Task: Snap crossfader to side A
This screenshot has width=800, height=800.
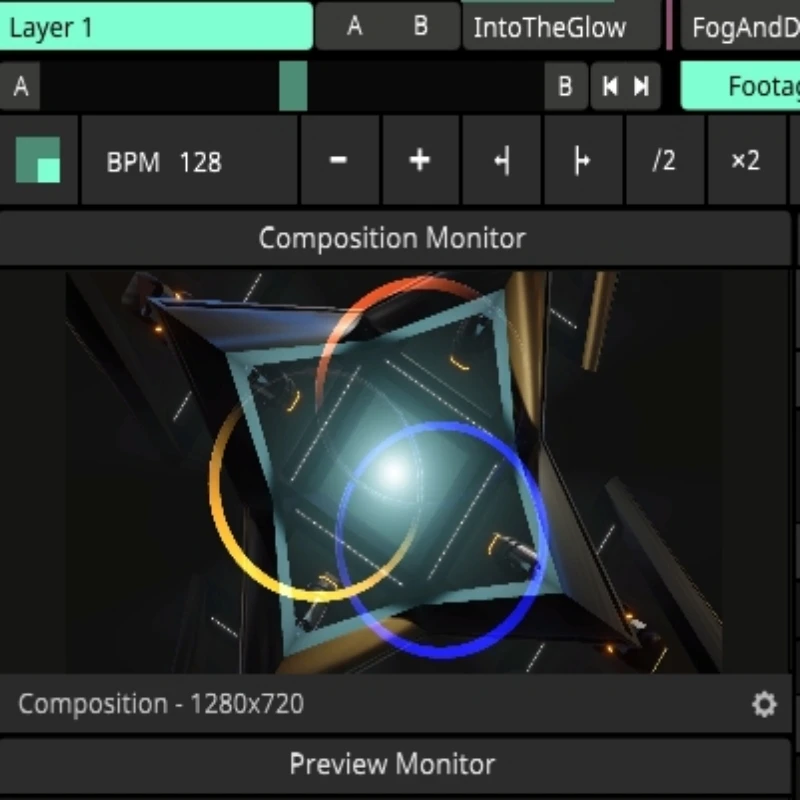Action: [x=20, y=86]
